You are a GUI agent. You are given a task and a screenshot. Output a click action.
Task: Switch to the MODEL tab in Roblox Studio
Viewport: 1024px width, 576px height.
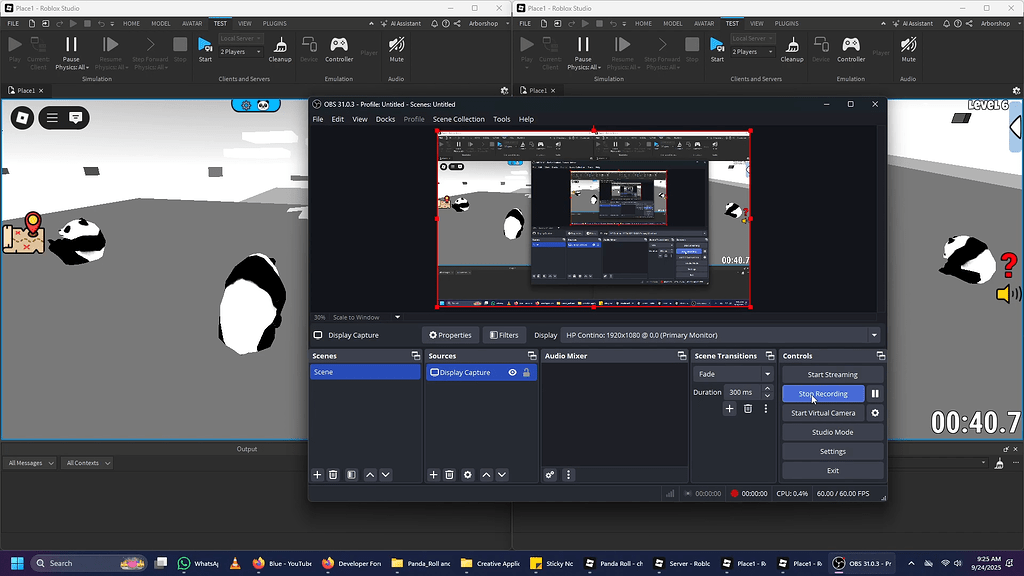tap(160, 23)
